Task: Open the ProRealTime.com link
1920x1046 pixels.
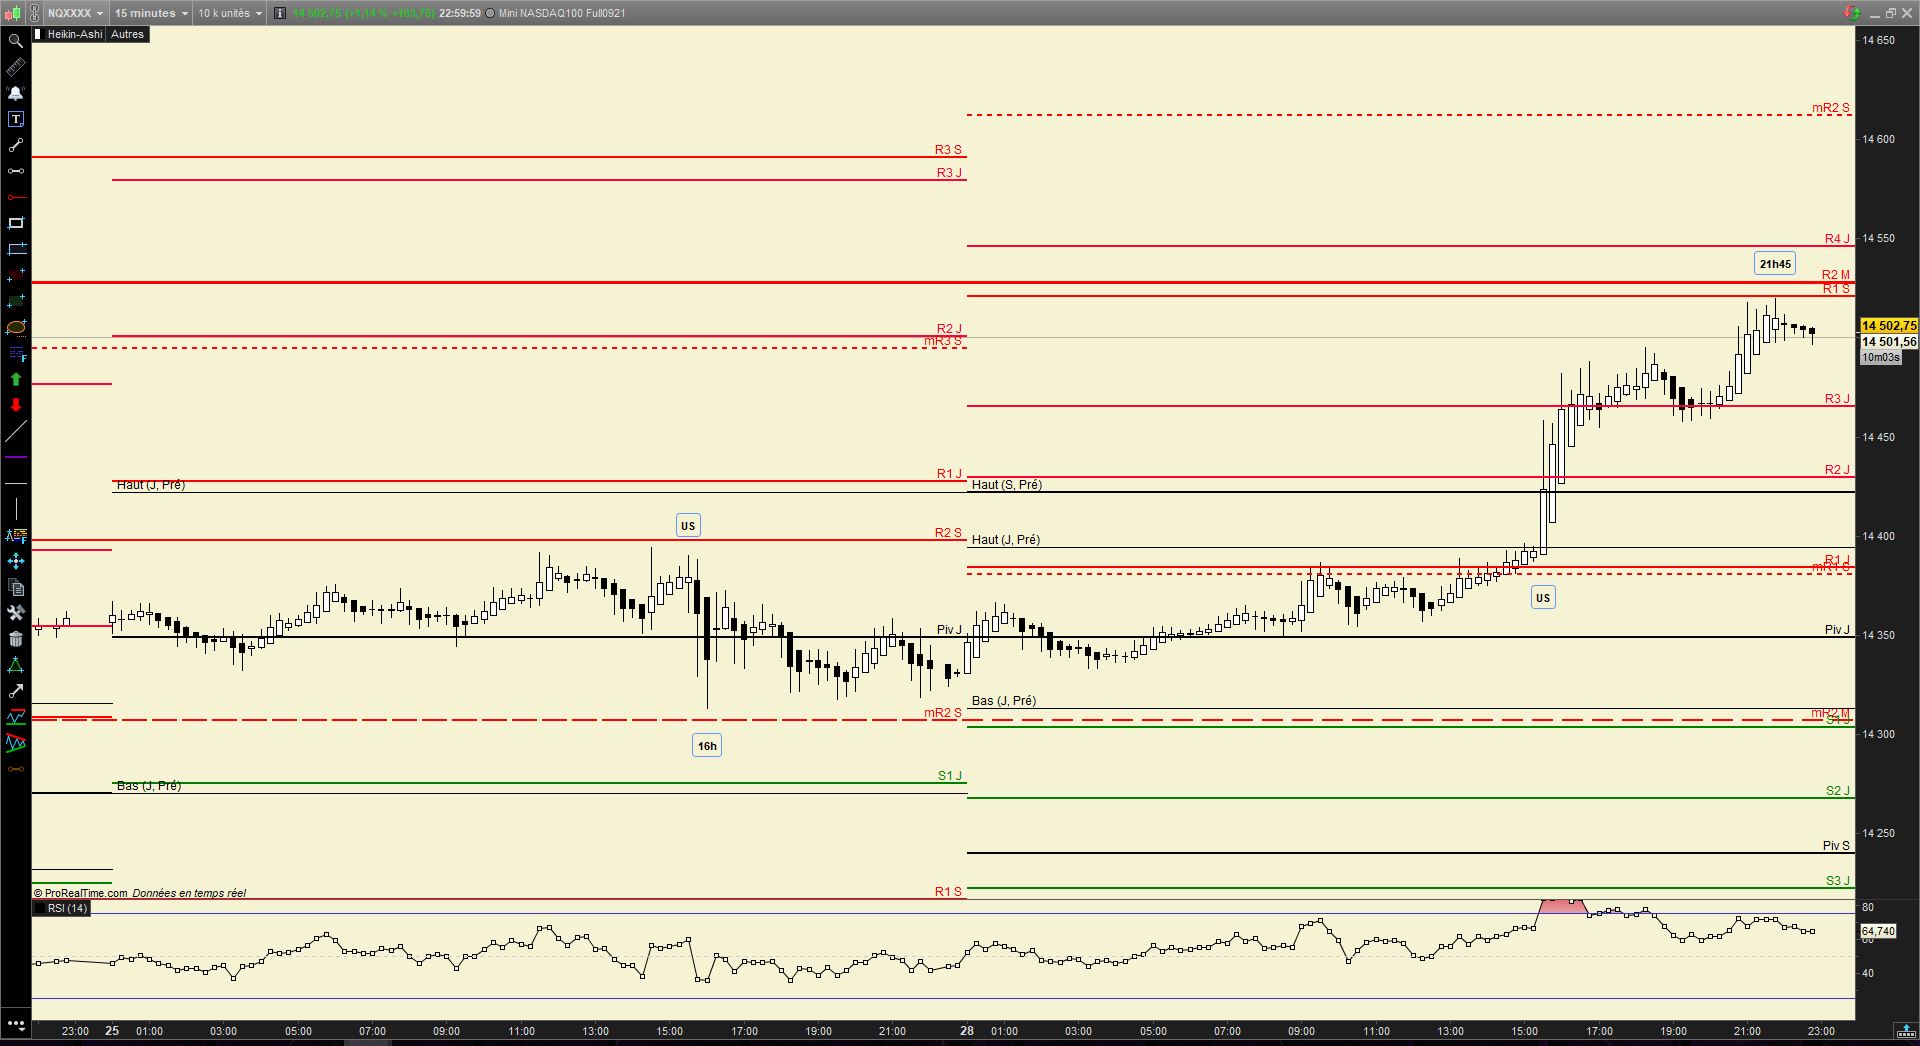Action: [x=81, y=893]
